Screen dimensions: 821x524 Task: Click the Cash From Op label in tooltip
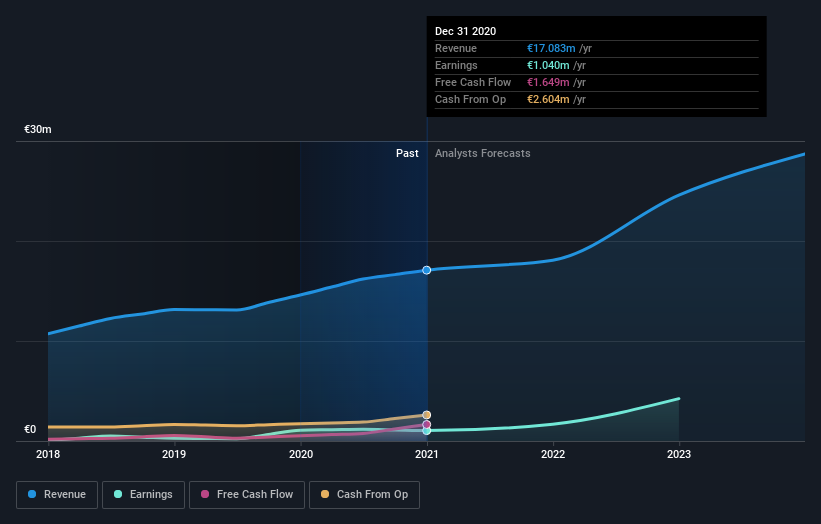(471, 99)
